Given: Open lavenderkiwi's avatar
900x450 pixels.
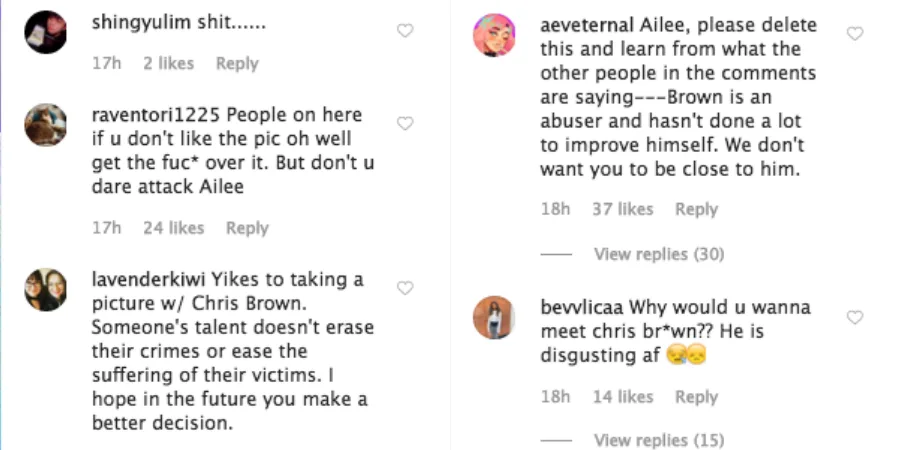Looking at the screenshot, I should pos(45,290).
